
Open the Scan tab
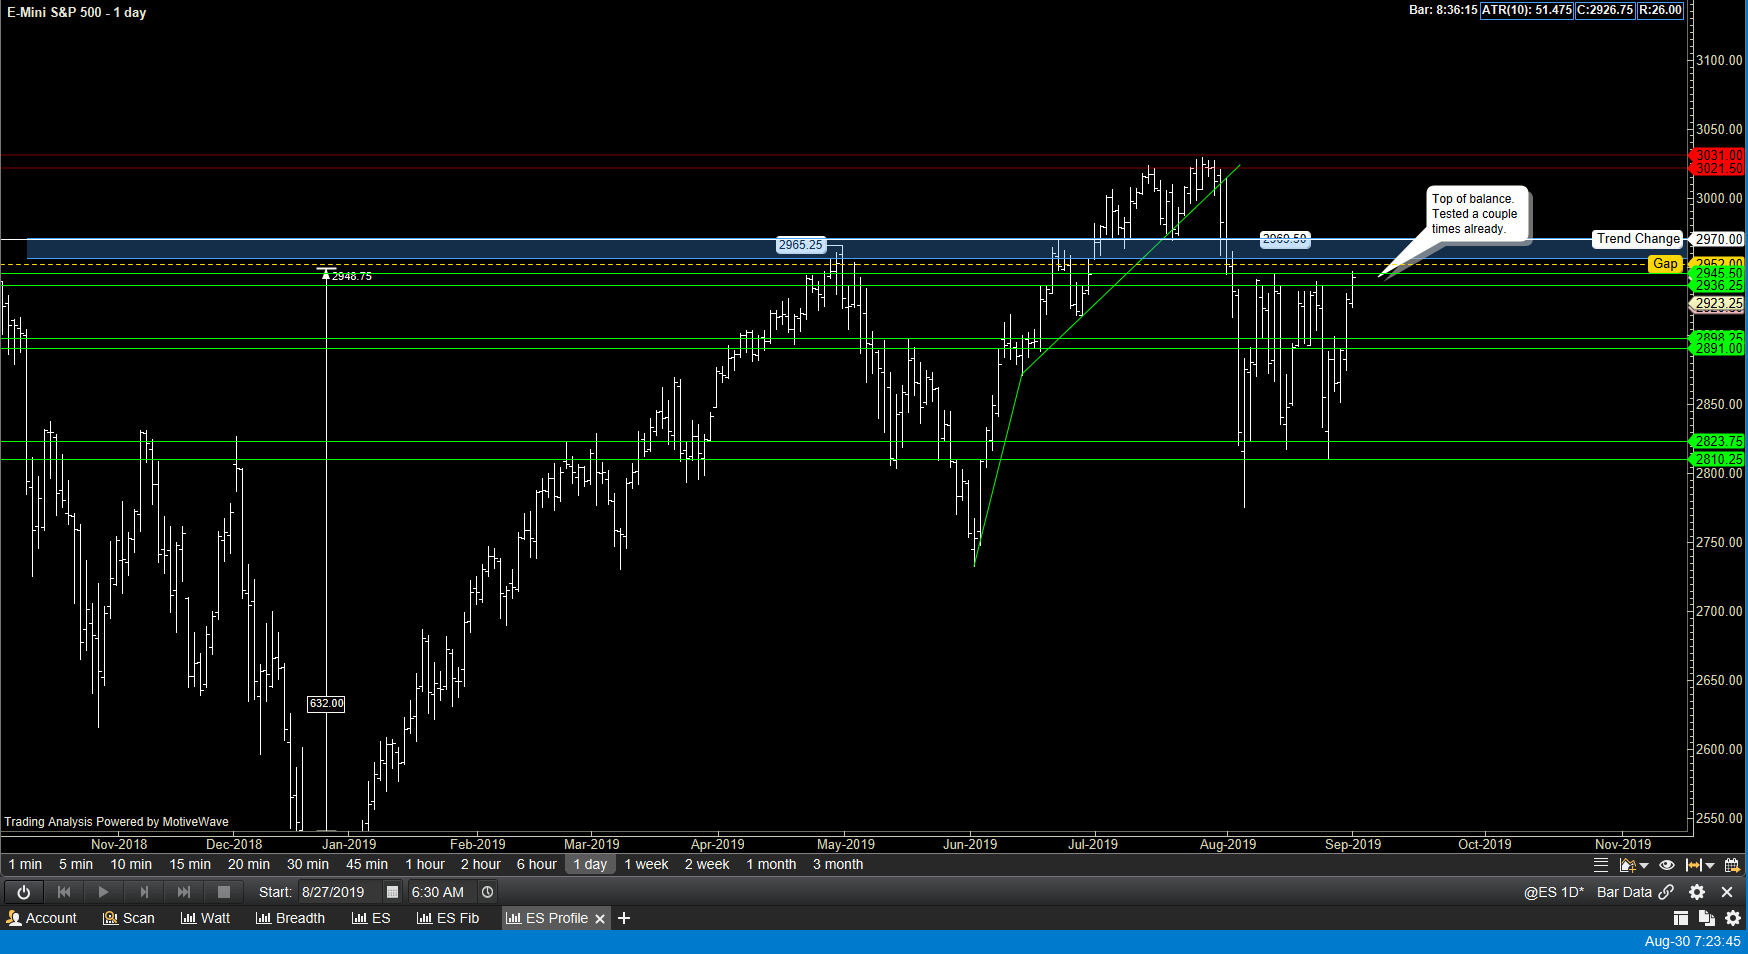(129, 918)
